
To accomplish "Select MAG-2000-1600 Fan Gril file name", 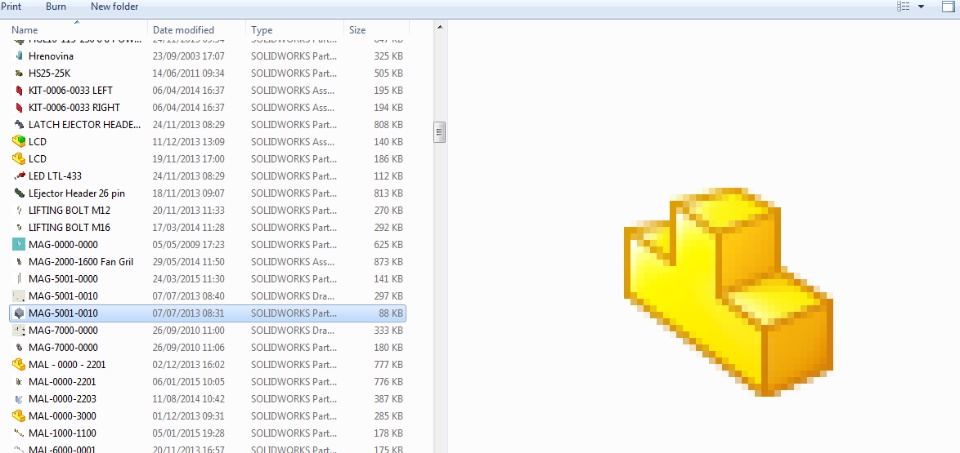I will pyautogui.click(x=81, y=261).
